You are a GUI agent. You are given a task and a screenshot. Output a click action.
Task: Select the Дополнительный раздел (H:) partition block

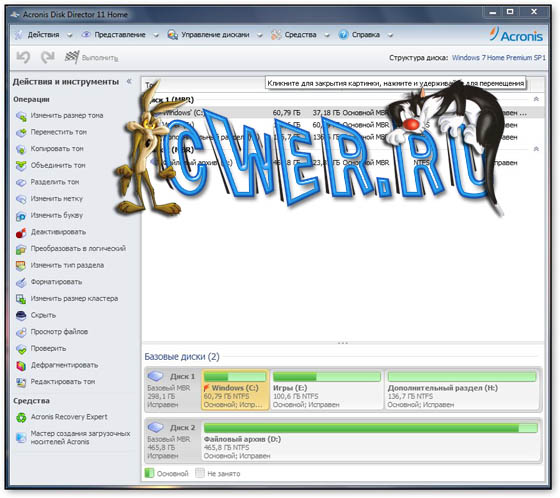(x=462, y=390)
